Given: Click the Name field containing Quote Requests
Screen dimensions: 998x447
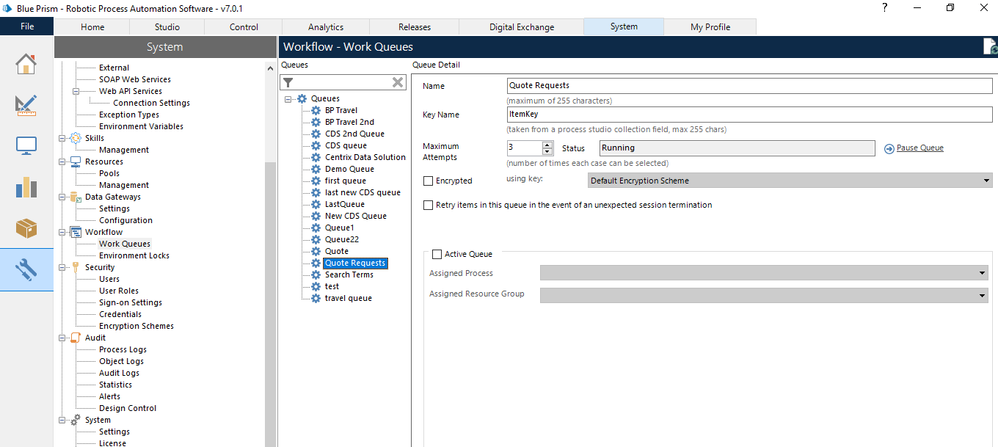Looking at the screenshot, I should pos(749,85).
